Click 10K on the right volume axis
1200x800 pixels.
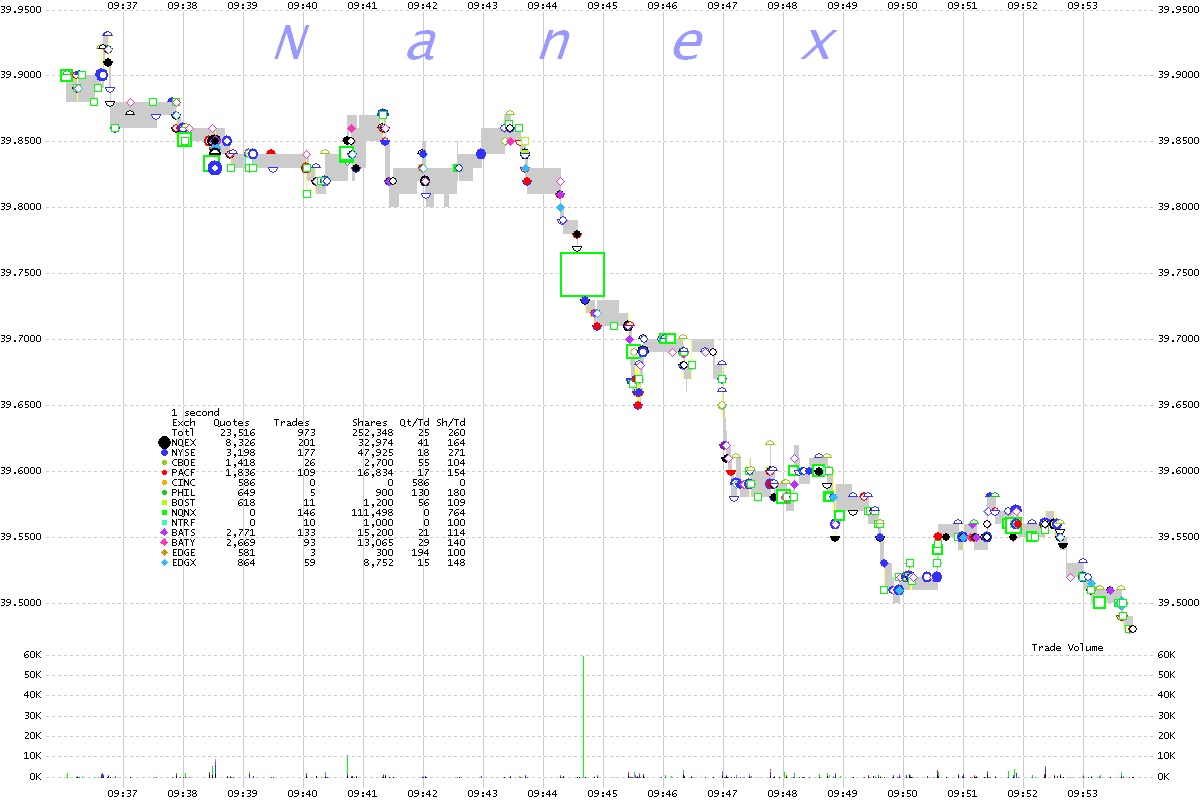1166,756
